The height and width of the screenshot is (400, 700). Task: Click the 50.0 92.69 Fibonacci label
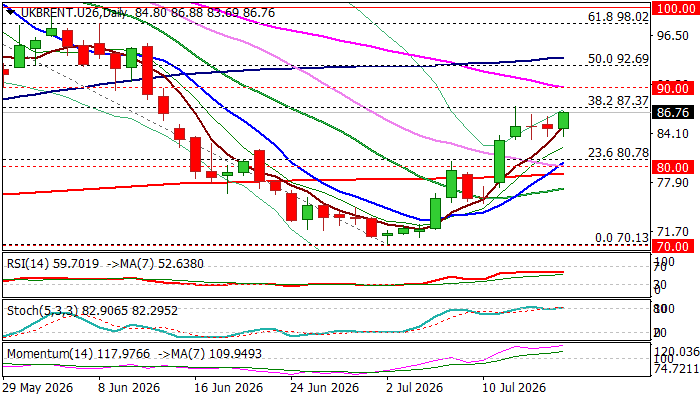618,58
